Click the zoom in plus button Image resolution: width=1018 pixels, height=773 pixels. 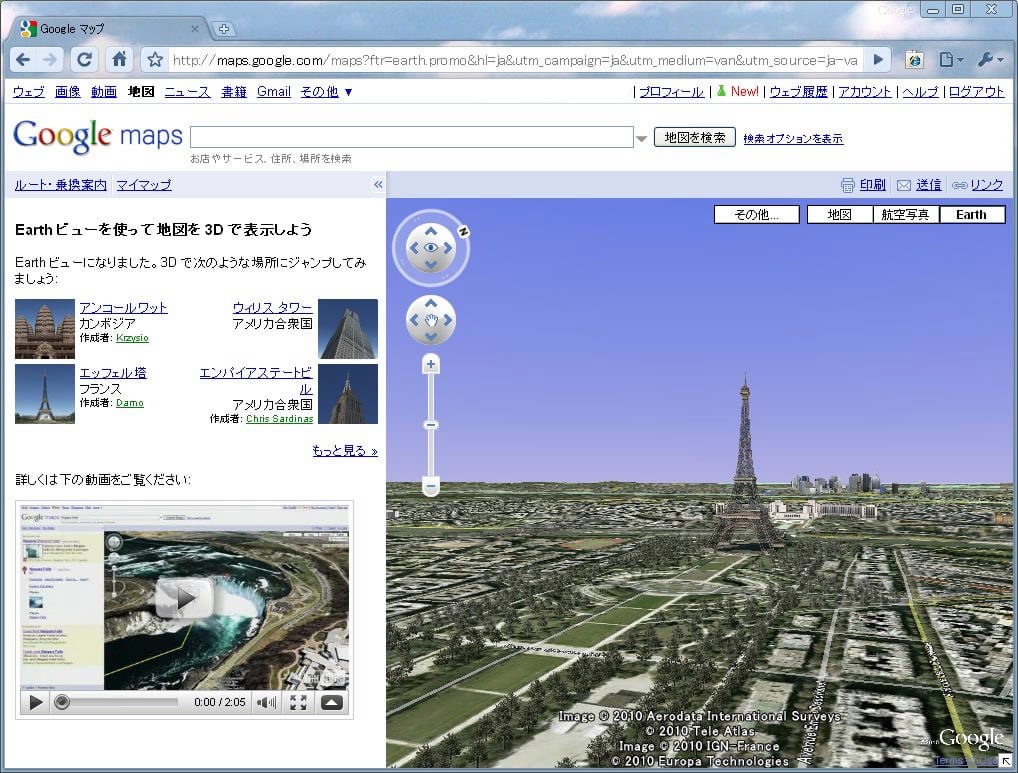coord(431,365)
